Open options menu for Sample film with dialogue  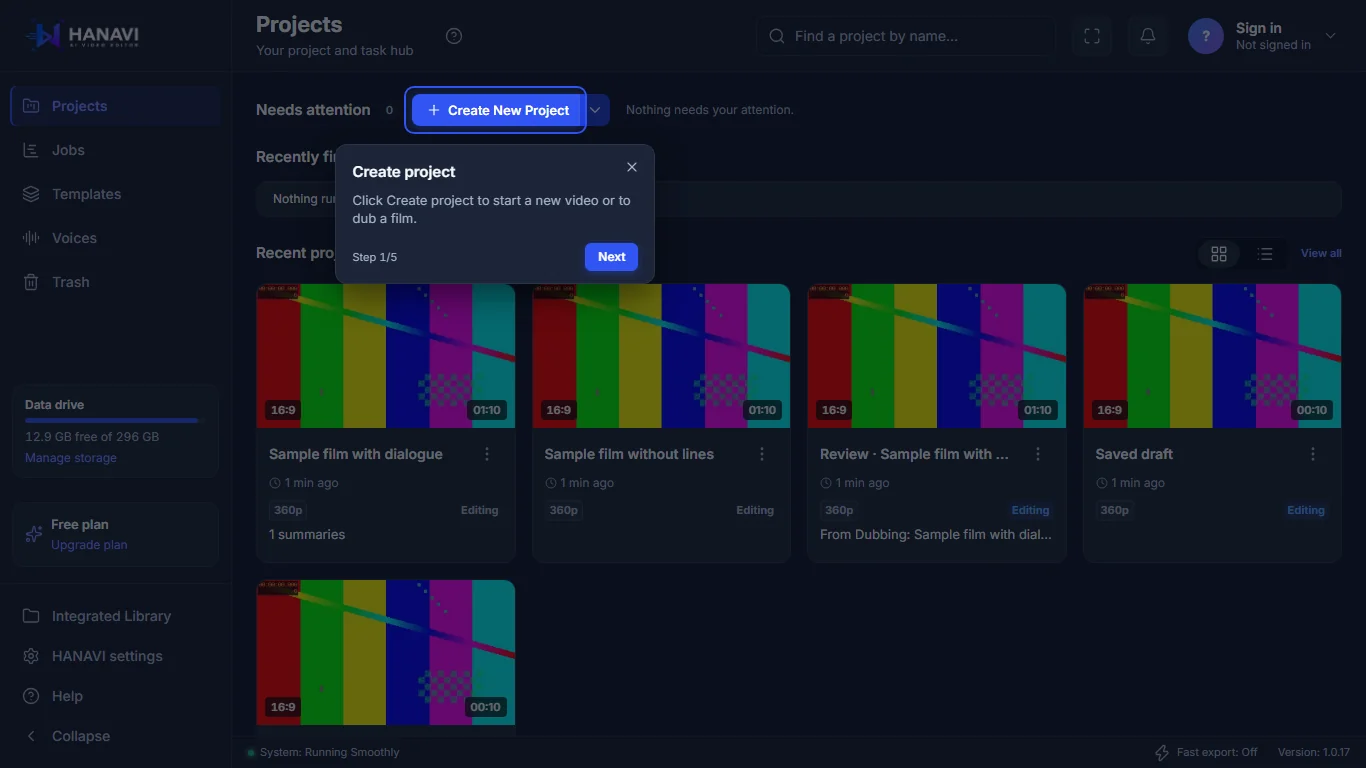coord(487,454)
